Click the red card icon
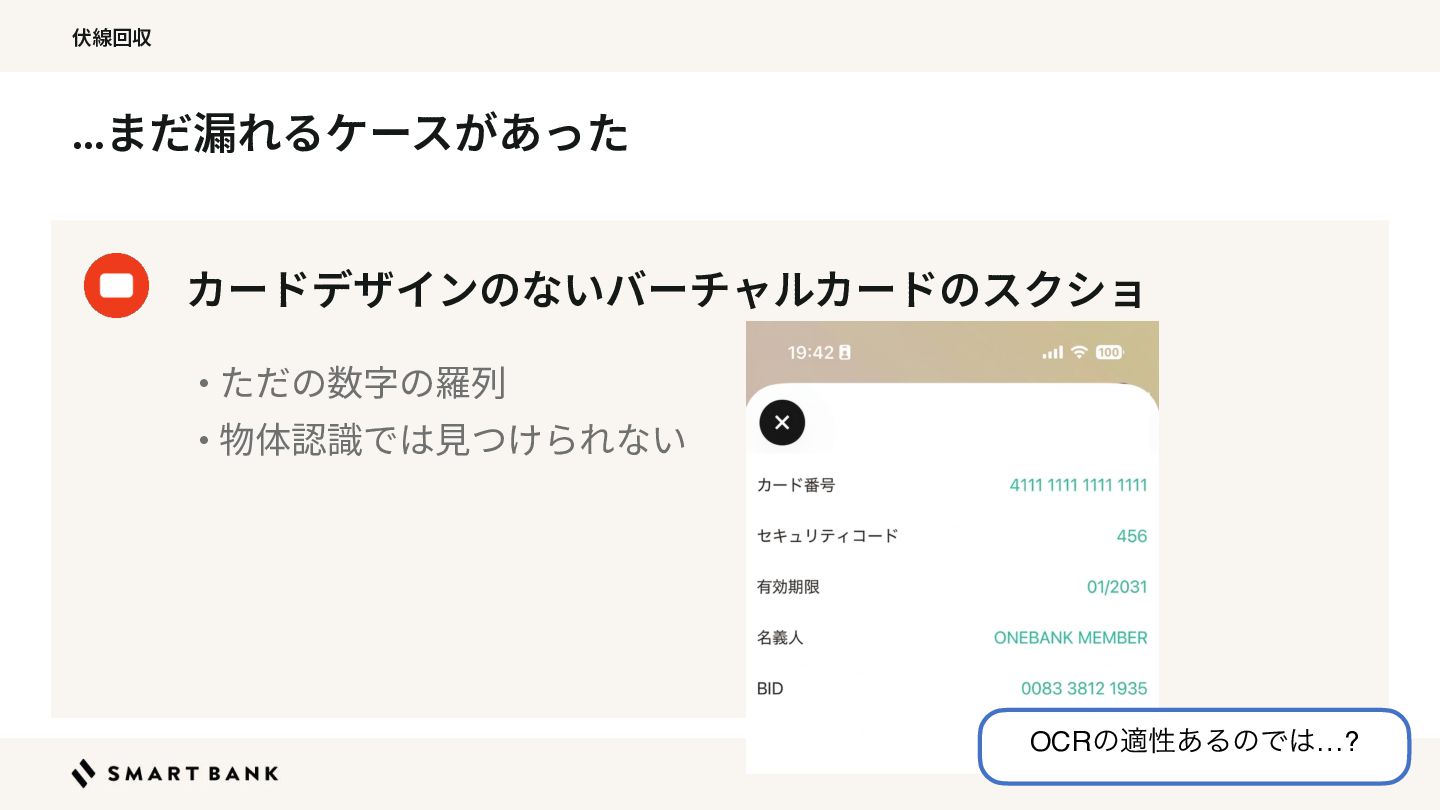This screenshot has height=810, width=1440. [x=116, y=286]
